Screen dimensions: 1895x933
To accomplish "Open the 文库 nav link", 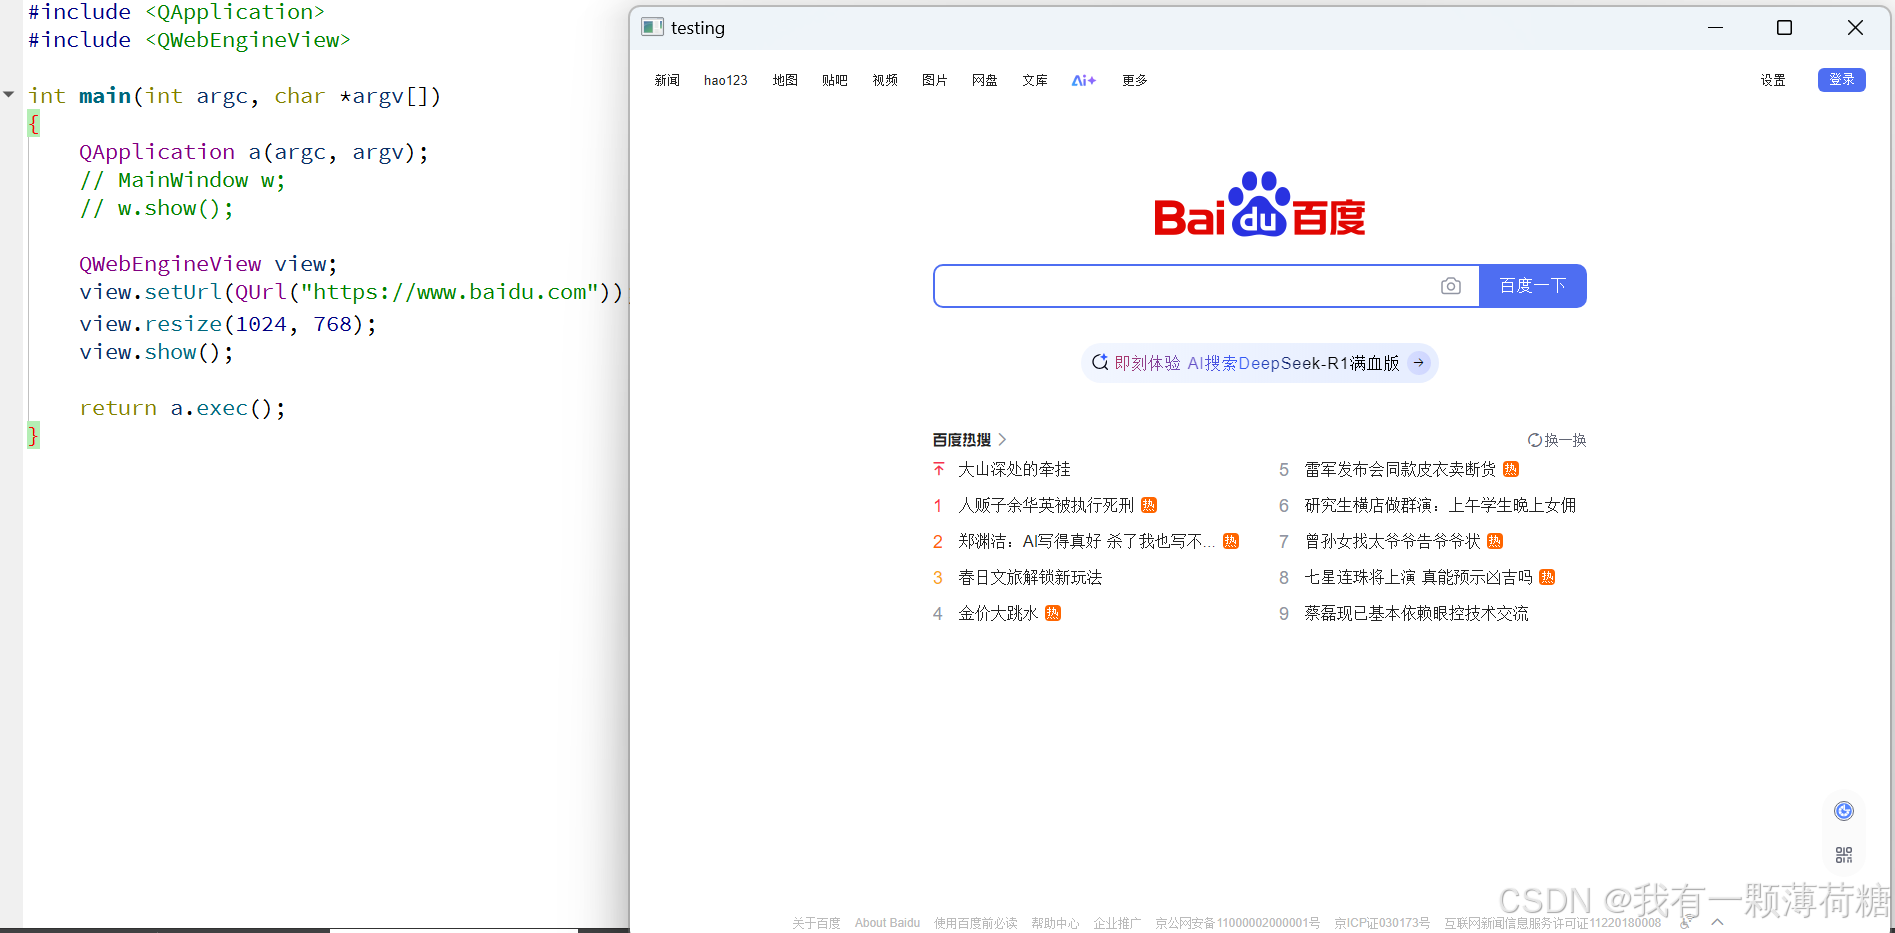I will 1035,80.
